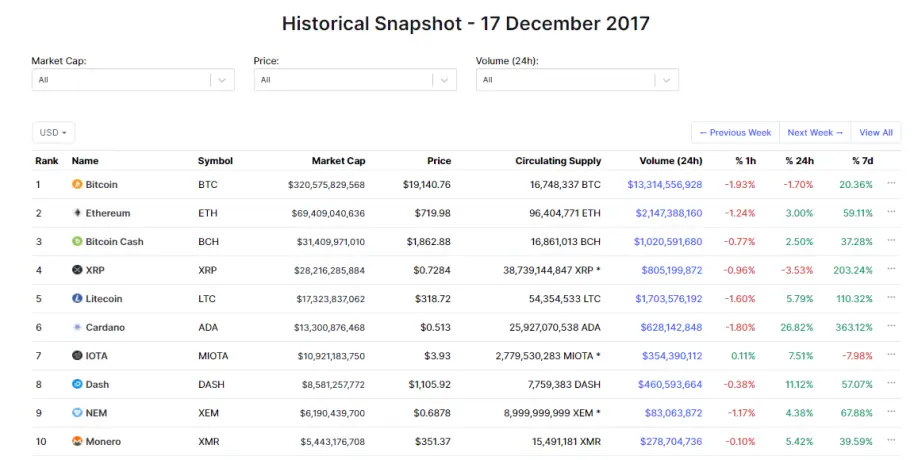914x460 pixels.
Task: Go to Previous Week snapshot
Action: coord(735,132)
